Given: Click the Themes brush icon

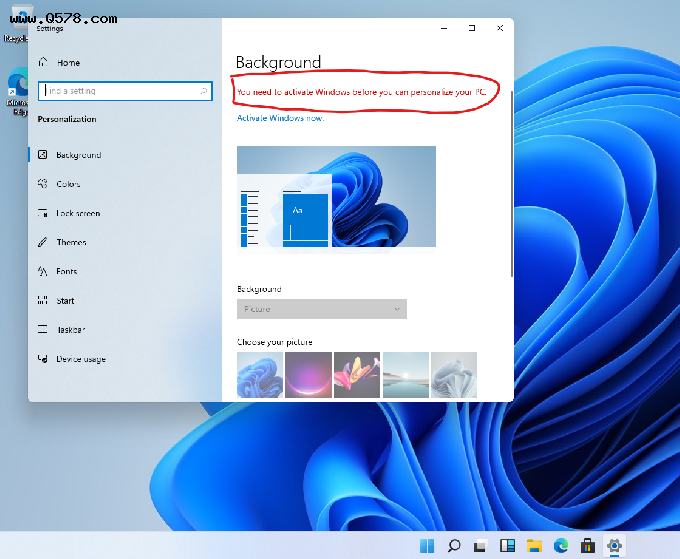Looking at the screenshot, I should click(x=42, y=242).
